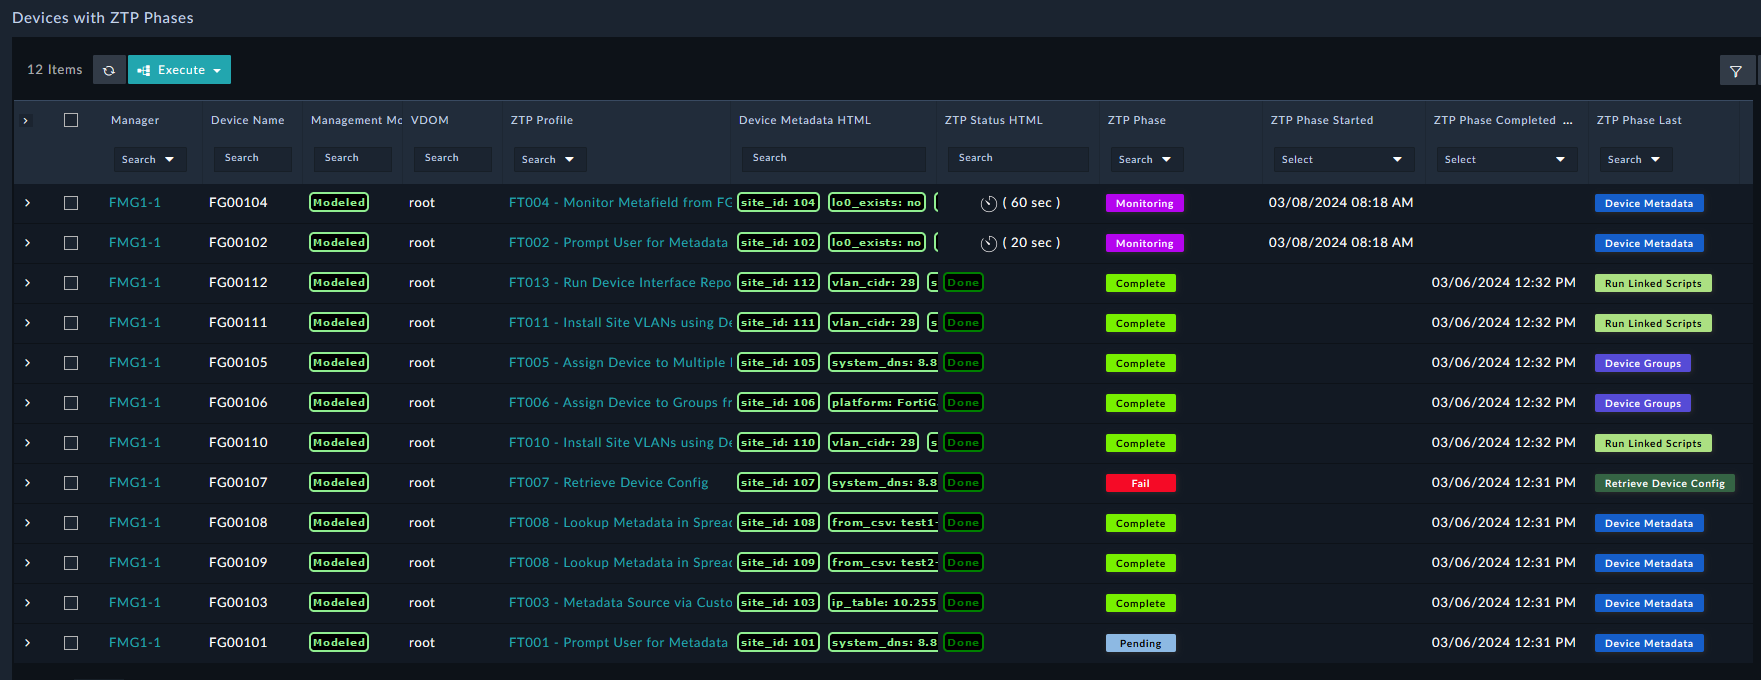Open the ZTP Profile search dropdown
Image resolution: width=1761 pixels, height=680 pixels.
[549, 159]
